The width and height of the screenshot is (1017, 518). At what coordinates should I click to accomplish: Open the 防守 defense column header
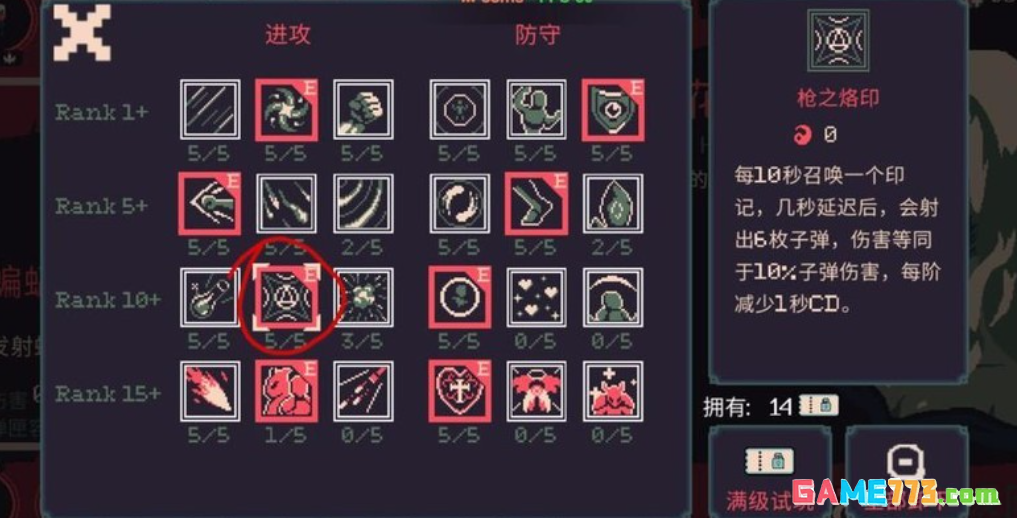(536, 36)
